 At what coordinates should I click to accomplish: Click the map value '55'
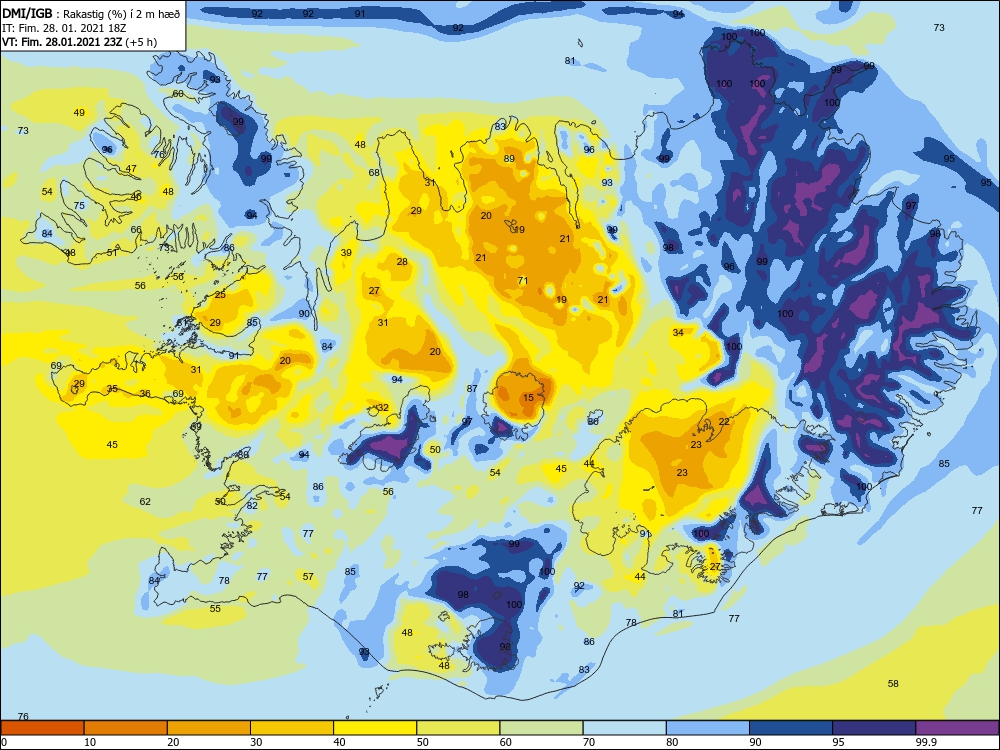click(215, 608)
